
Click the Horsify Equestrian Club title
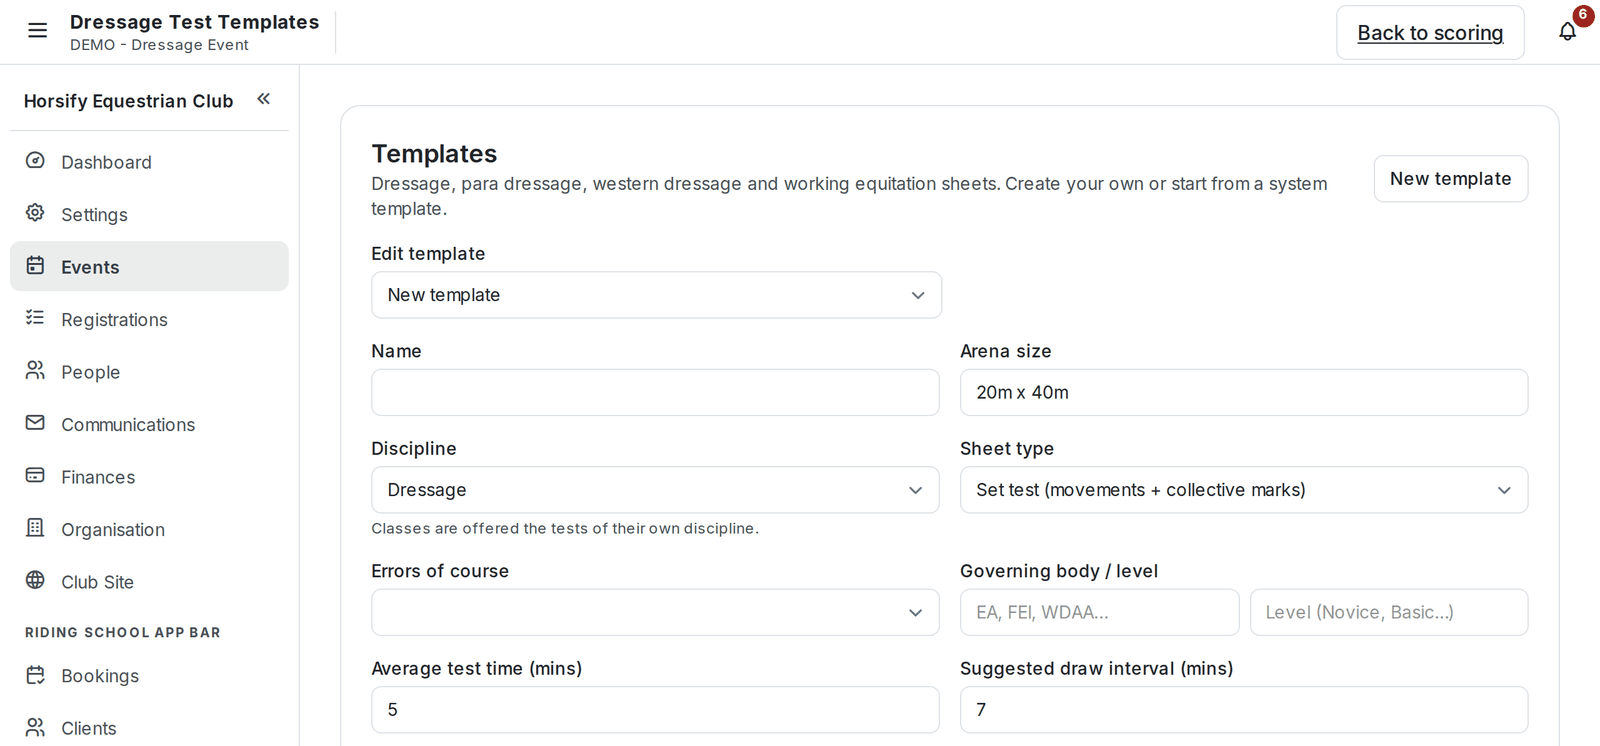[x=128, y=101]
